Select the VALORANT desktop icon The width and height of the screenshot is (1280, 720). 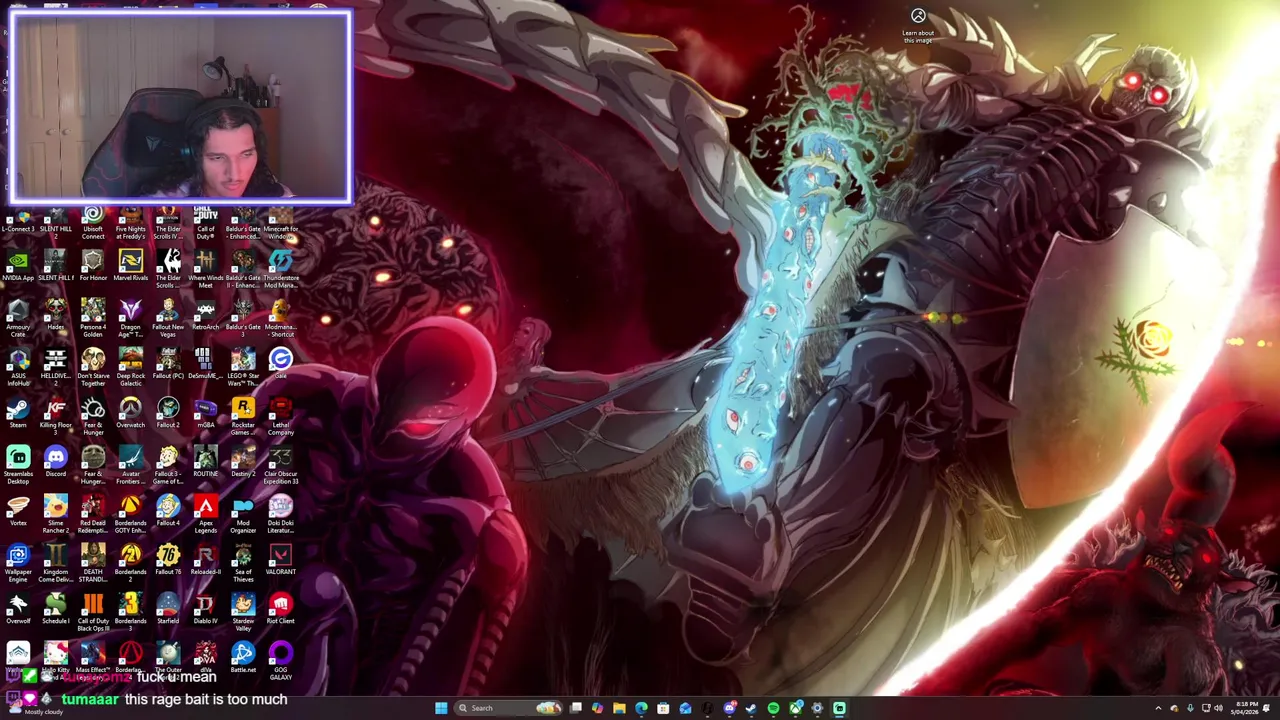tap(280, 561)
